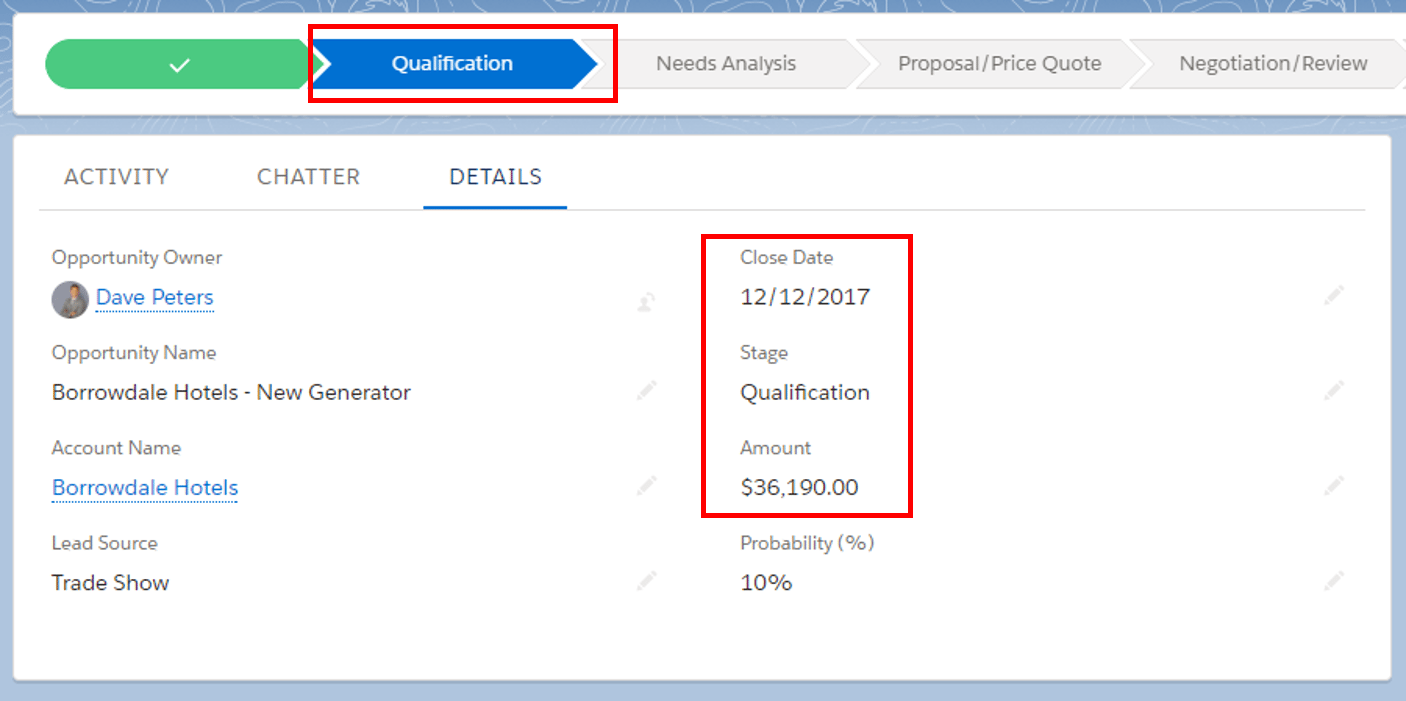Choose the Proposal/Price Quote stage
The width and height of the screenshot is (1406, 701).
pos(999,64)
